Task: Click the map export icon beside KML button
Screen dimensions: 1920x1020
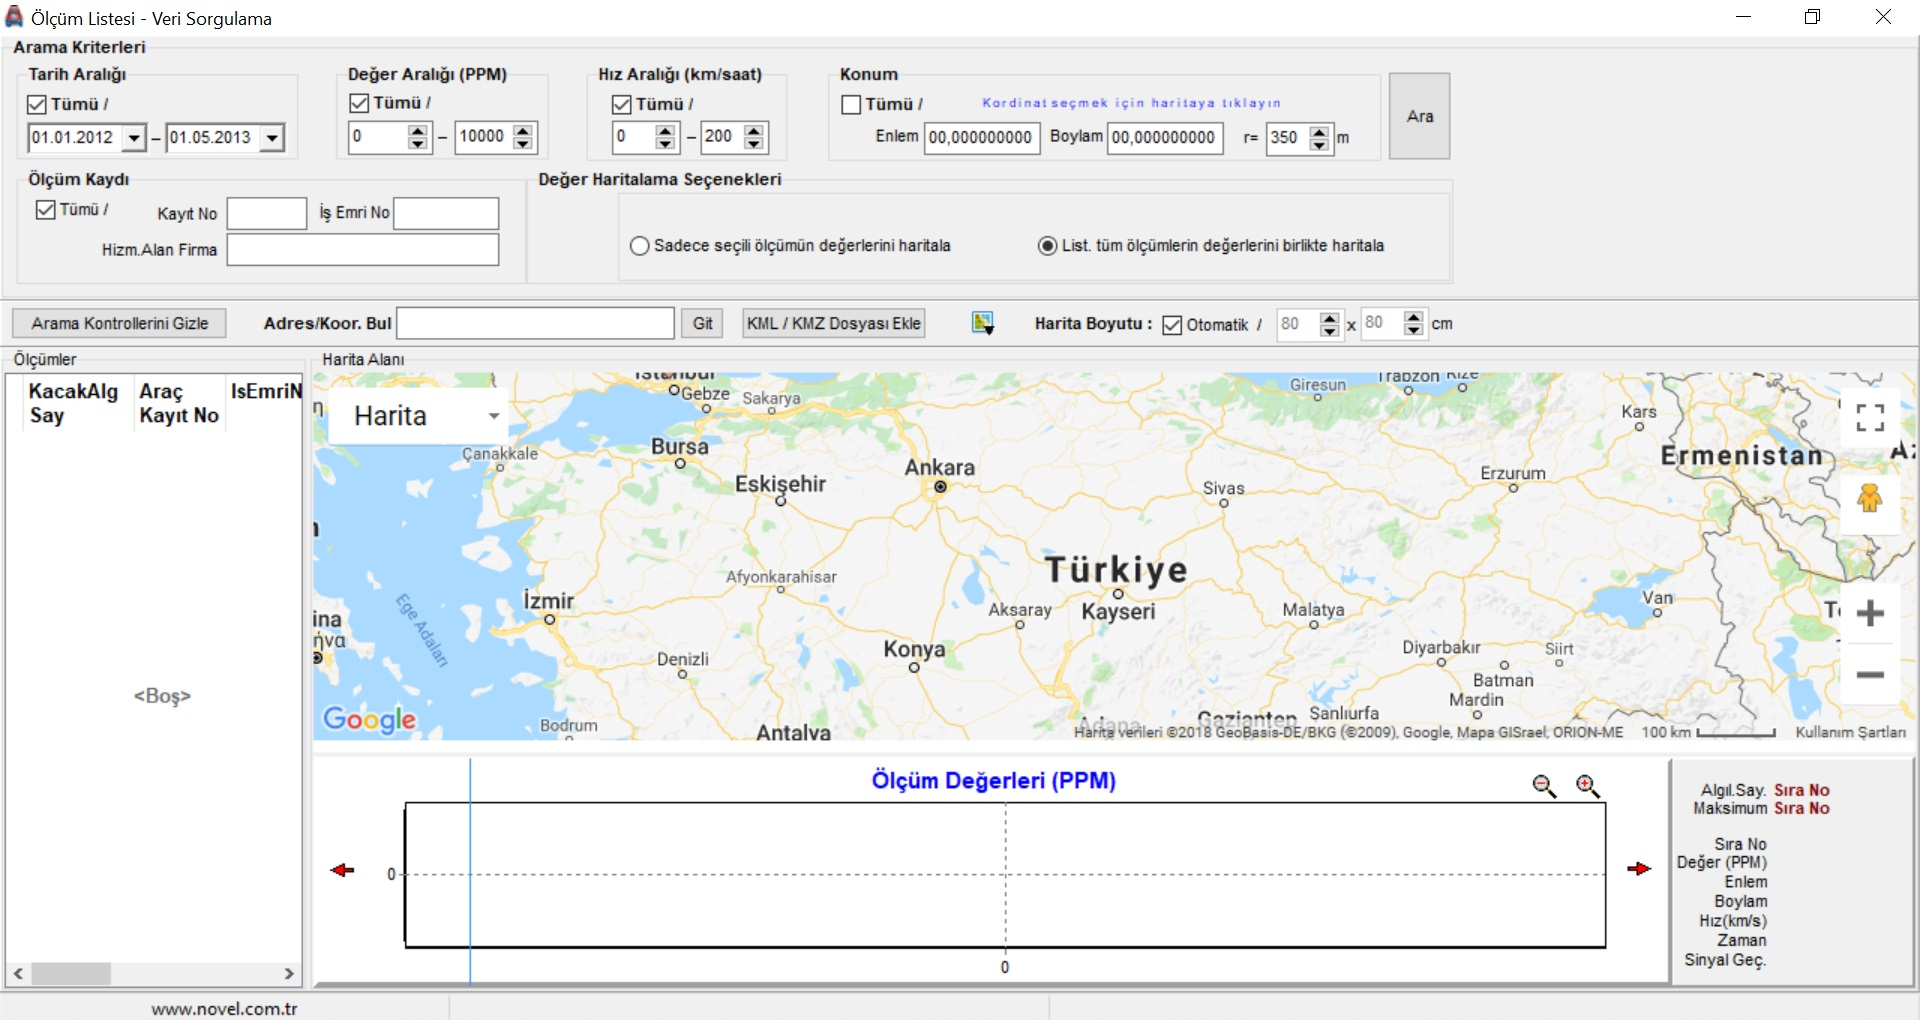Action: (x=983, y=323)
